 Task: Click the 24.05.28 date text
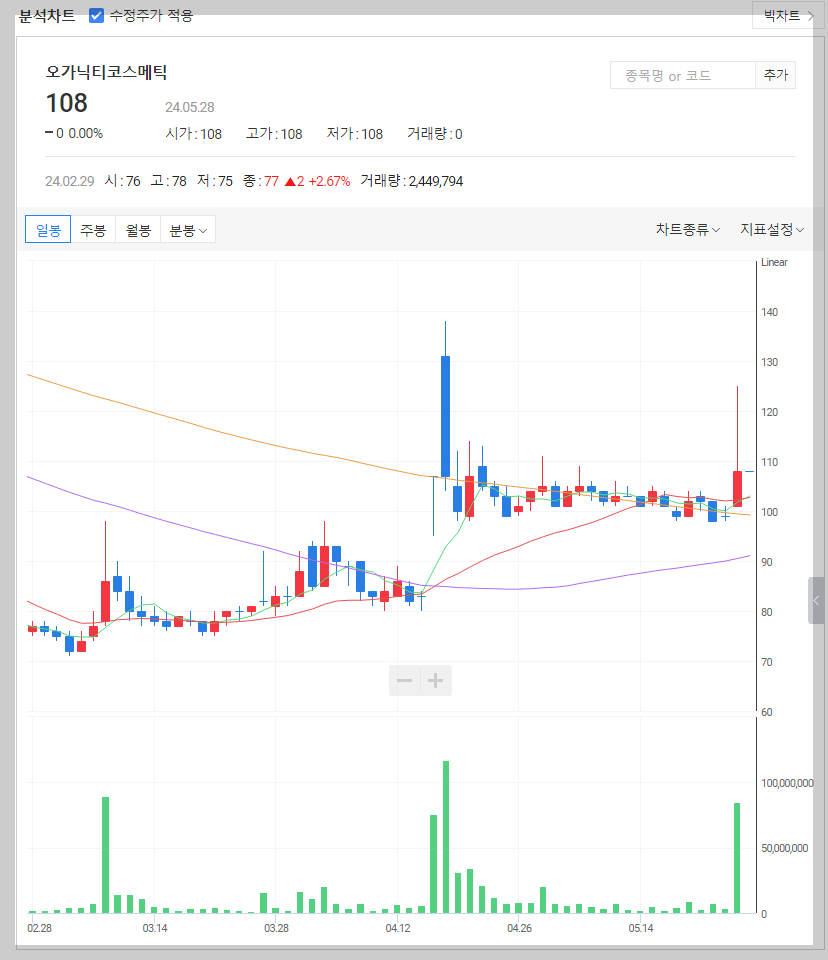[x=190, y=107]
